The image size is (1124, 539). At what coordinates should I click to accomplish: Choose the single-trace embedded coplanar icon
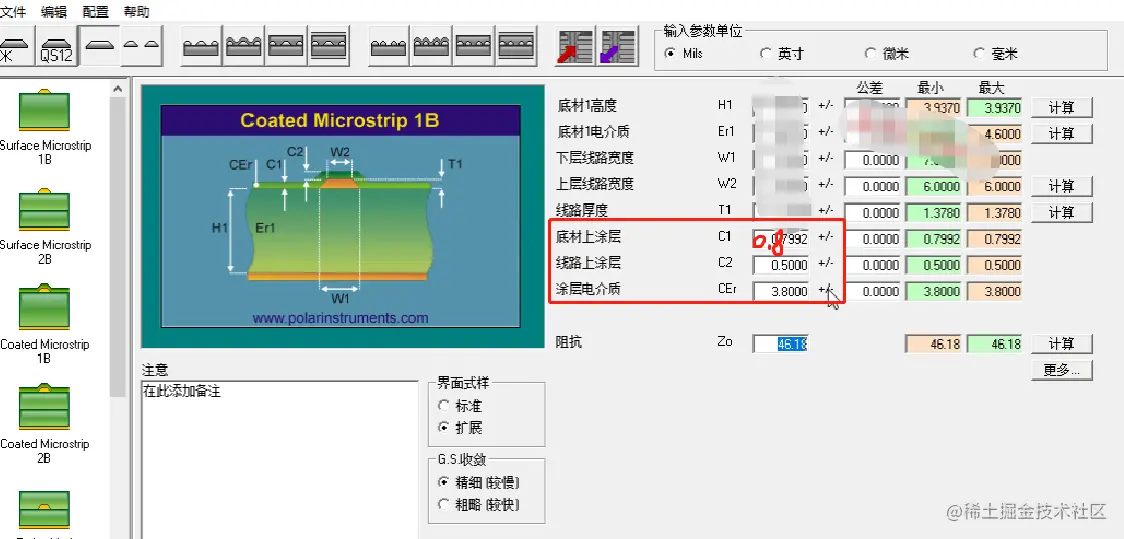click(x=286, y=46)
